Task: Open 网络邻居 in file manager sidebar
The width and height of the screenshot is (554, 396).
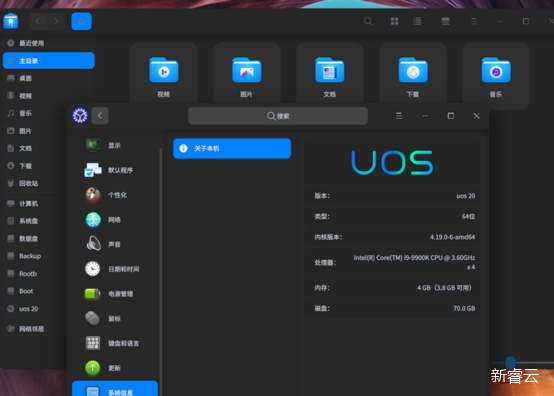Action: click(x=35, y=329)
